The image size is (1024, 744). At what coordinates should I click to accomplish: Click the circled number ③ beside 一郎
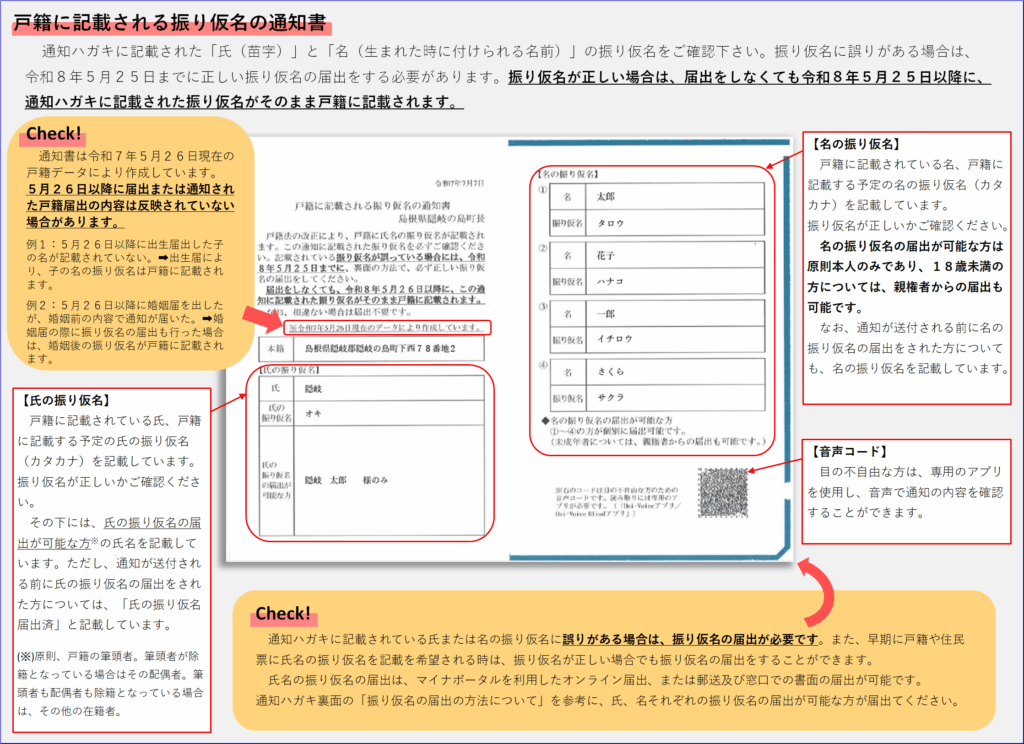click(543, 306)
